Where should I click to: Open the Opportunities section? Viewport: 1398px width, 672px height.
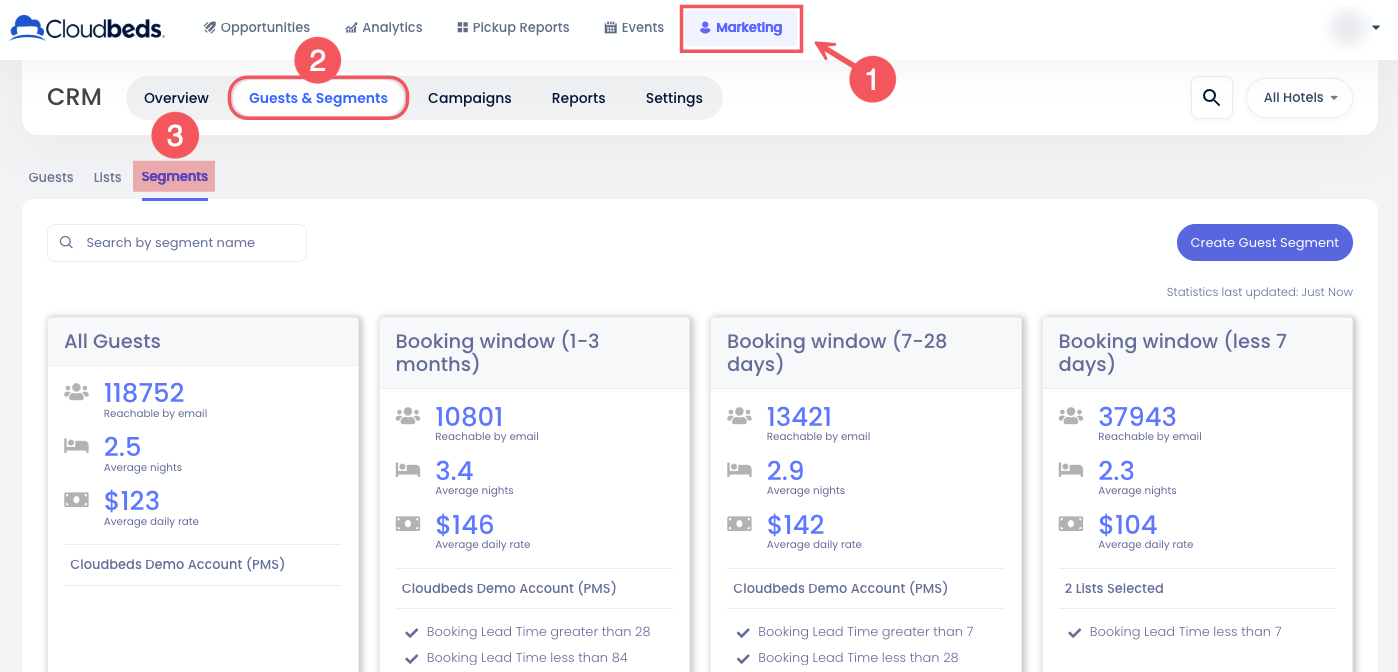[x=256, y=28]
